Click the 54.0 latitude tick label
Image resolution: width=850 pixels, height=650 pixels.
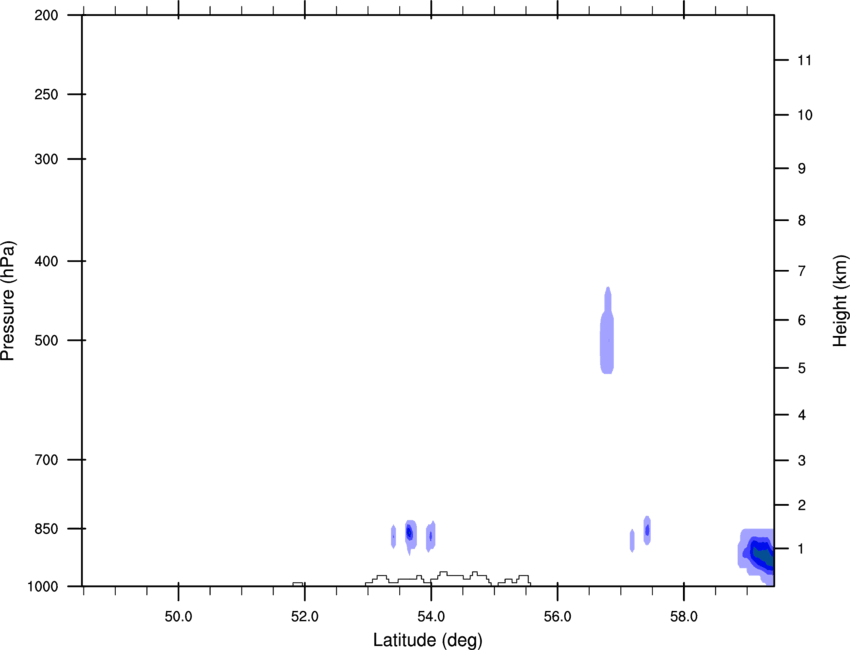pos(432,616)
